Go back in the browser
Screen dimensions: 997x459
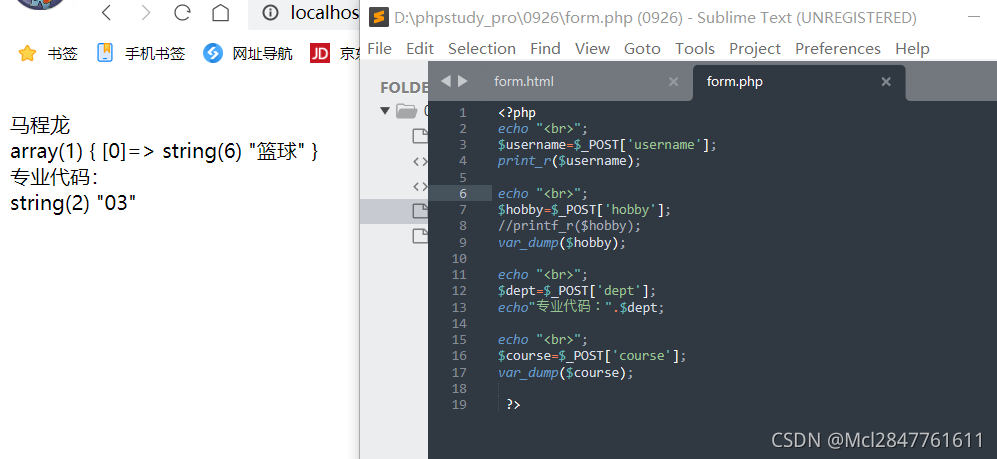pyautogui.click(x=107, y=13)
